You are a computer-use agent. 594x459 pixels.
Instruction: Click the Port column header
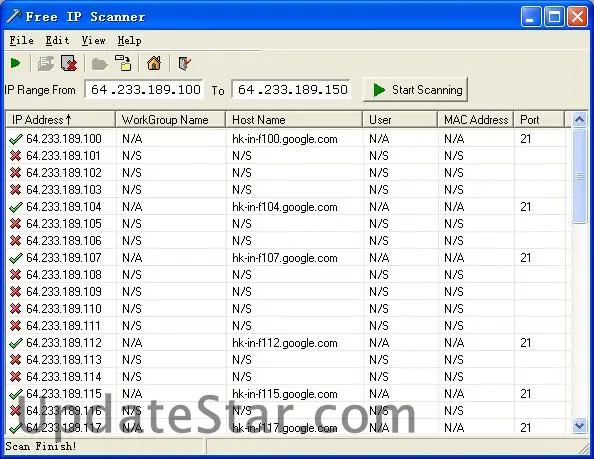pyautogui.click(x=539, y=120)
